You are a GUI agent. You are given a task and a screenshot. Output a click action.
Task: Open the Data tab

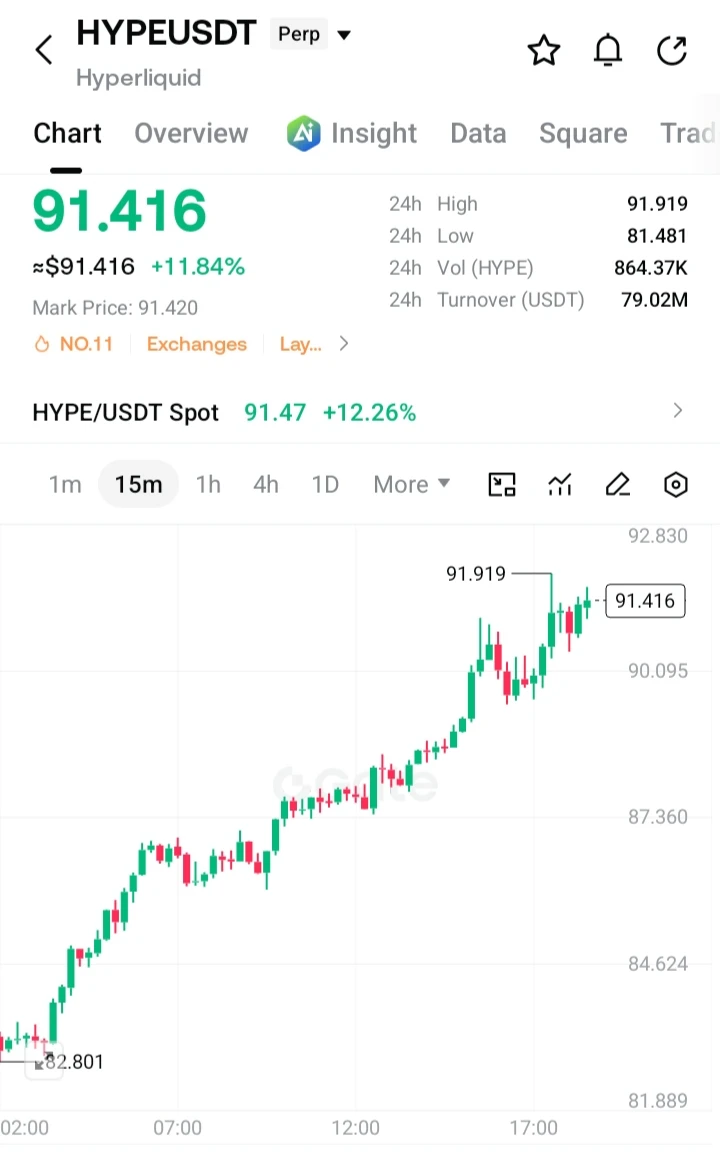tap(478, 133)
